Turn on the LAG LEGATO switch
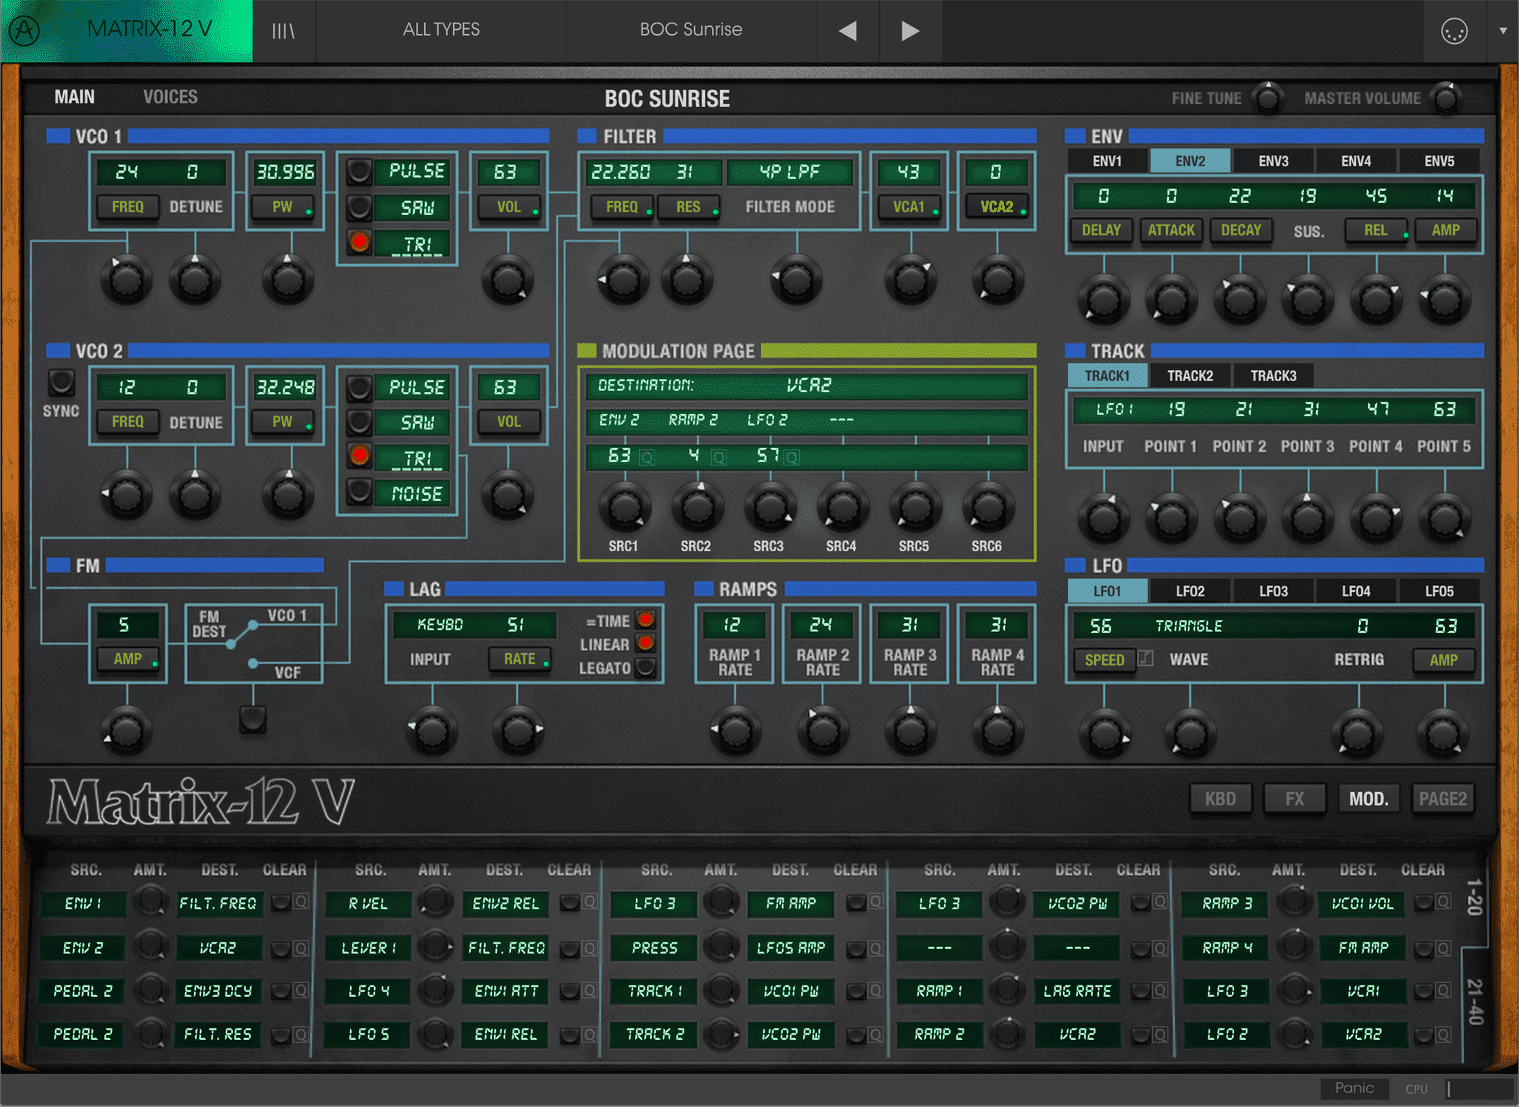Image resolution: width=1519 pixels, height=1107 pixels. tap(646, 668)
